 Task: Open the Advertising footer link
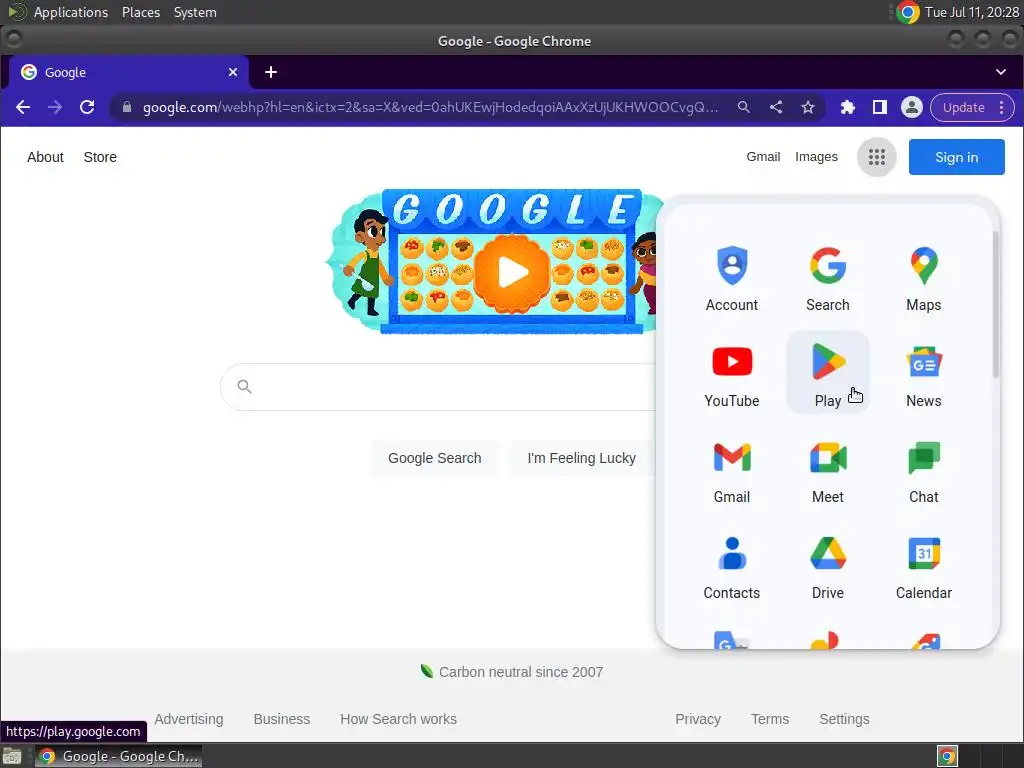tap(188, 718)
